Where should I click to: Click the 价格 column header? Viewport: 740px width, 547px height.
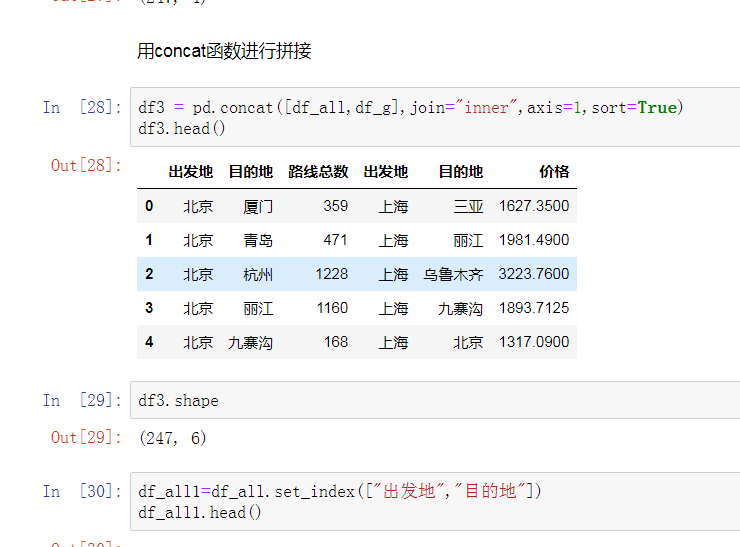click(x=554, y=171)
